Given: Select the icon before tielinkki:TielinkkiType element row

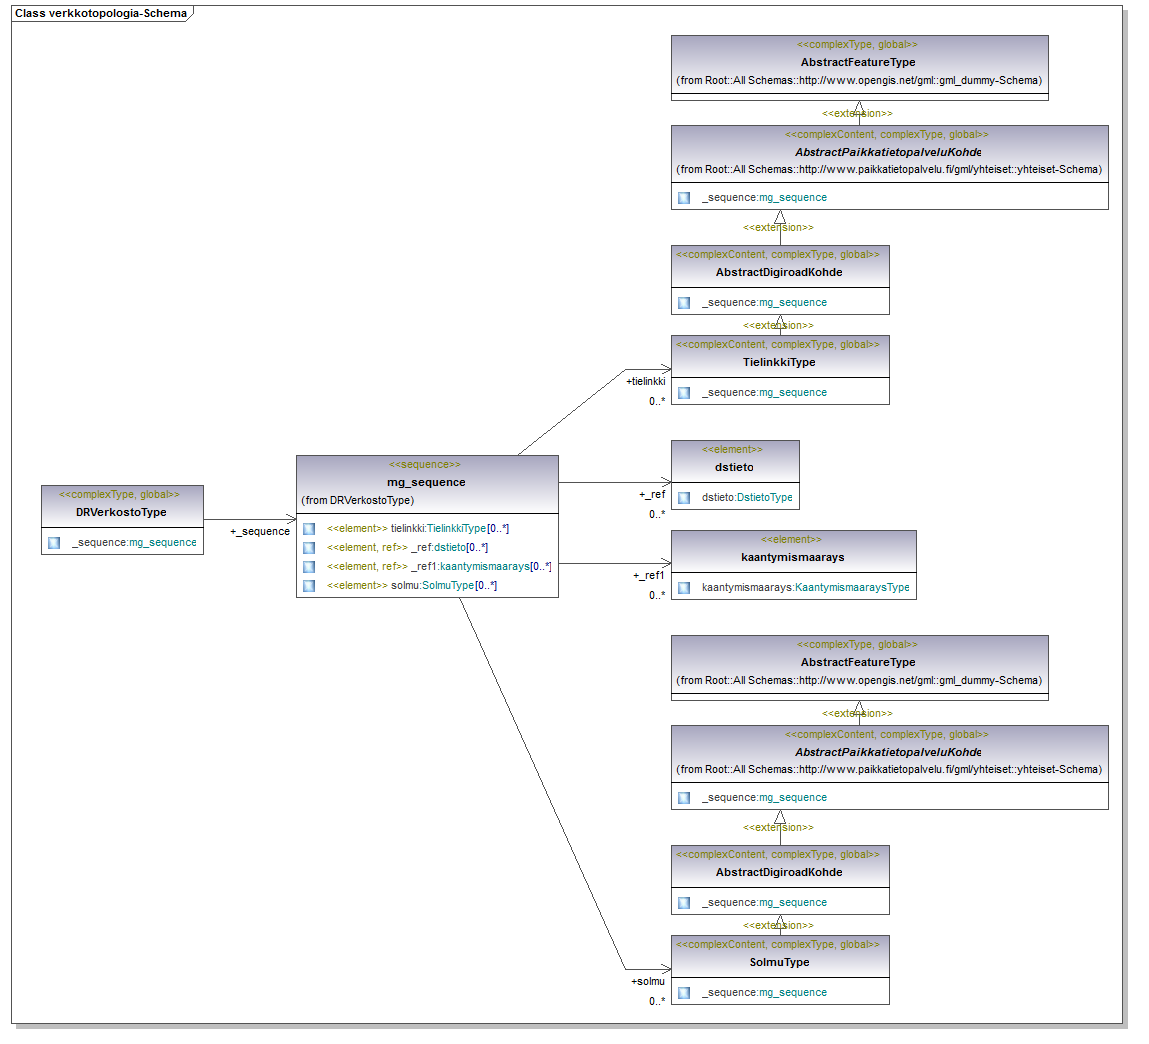Looking at the screenshot, I should (x=309, y=528).
